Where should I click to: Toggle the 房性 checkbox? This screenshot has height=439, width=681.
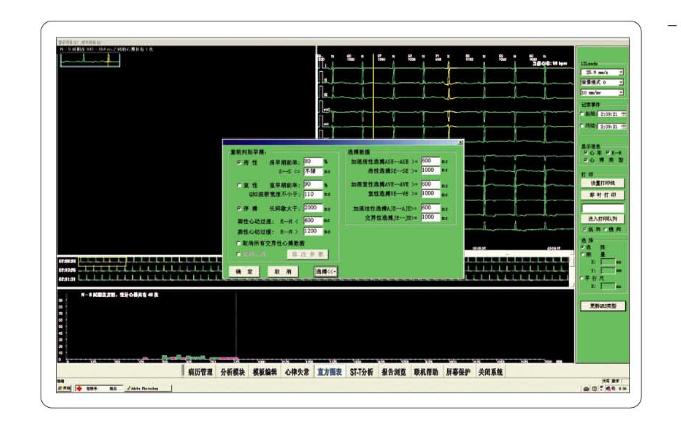pyautogui.click(x=239, y=162)
